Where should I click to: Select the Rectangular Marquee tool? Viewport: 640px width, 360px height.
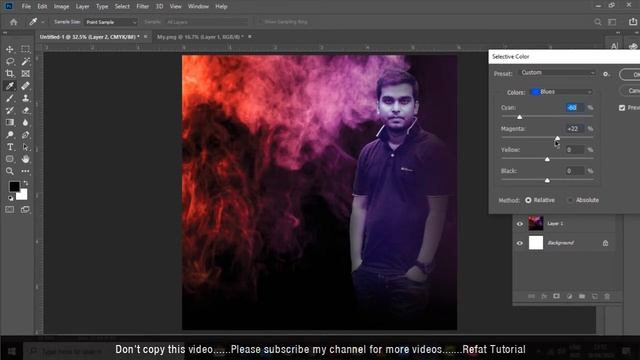[x=25, y=49]
